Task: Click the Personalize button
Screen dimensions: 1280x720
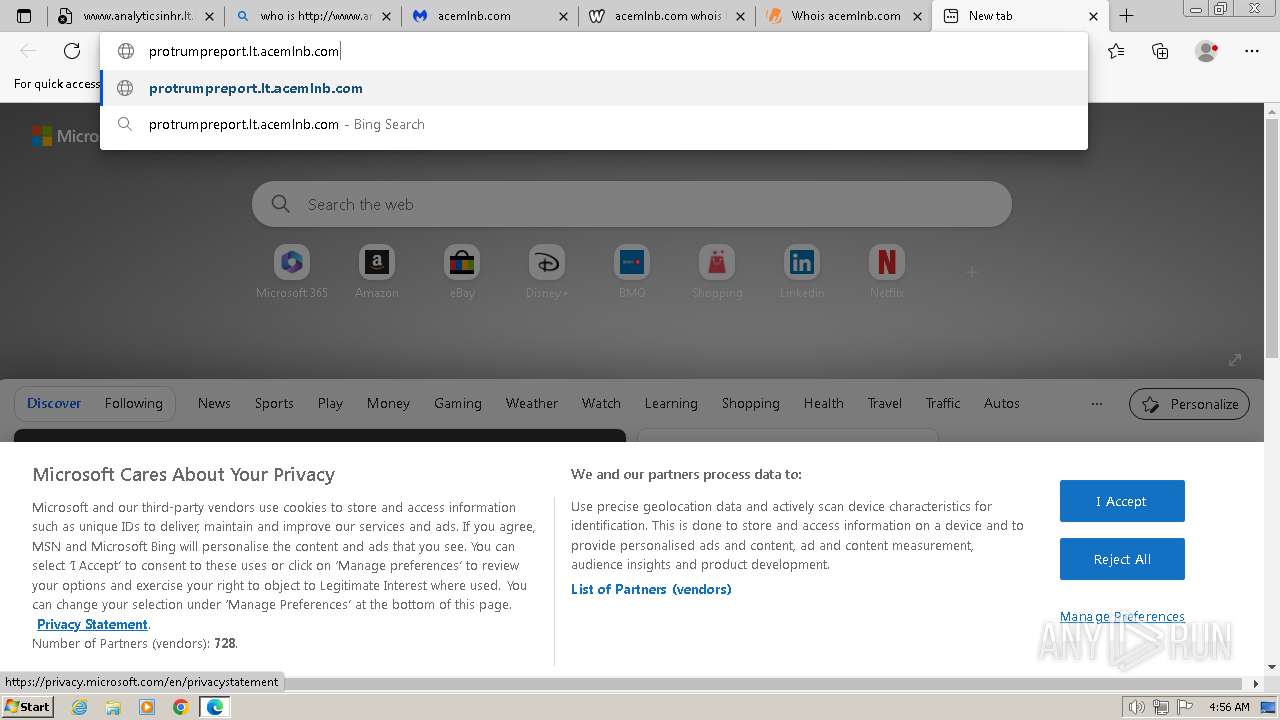Action: pos(1189,404)
